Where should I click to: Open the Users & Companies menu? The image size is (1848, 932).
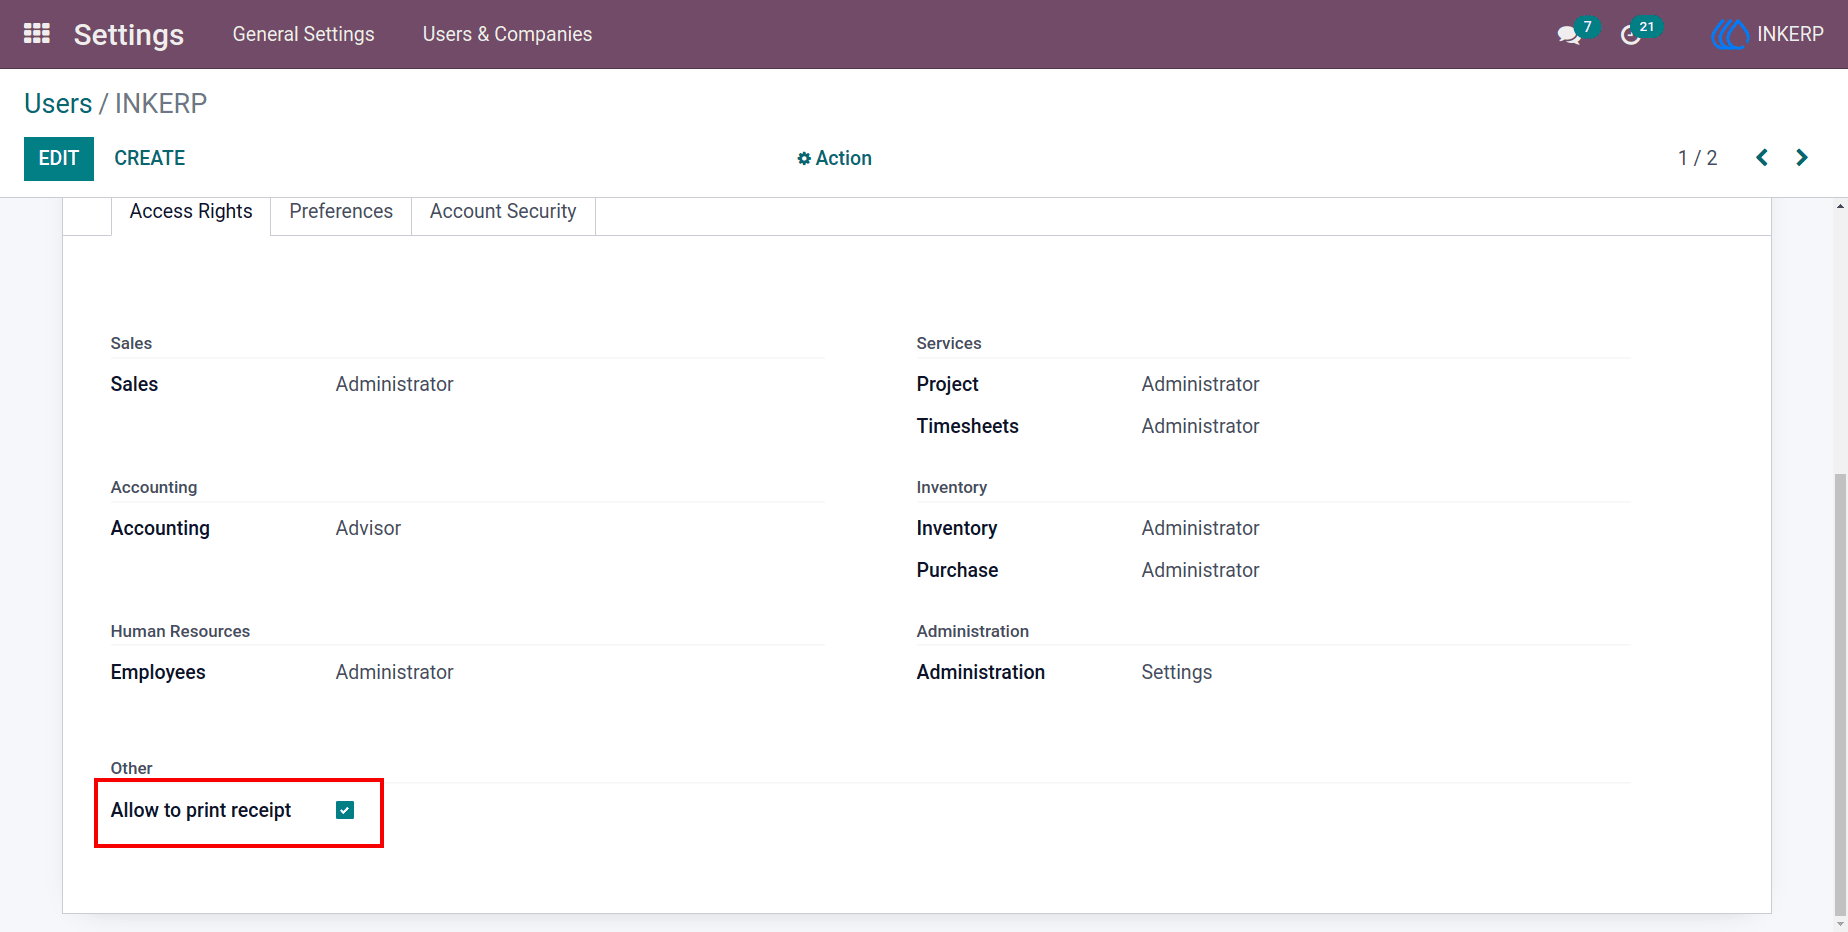(x=507, y=34)
